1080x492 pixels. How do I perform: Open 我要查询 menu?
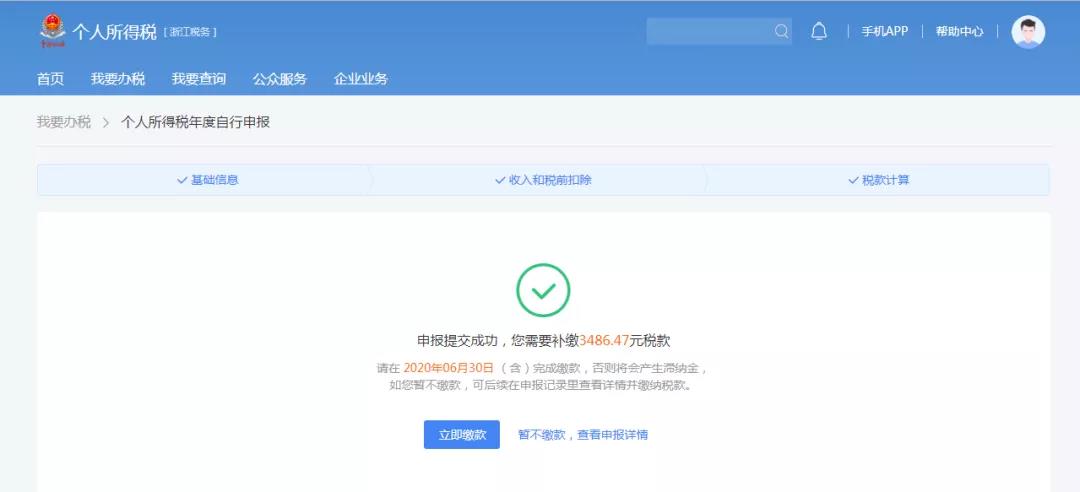coord(199,79)
